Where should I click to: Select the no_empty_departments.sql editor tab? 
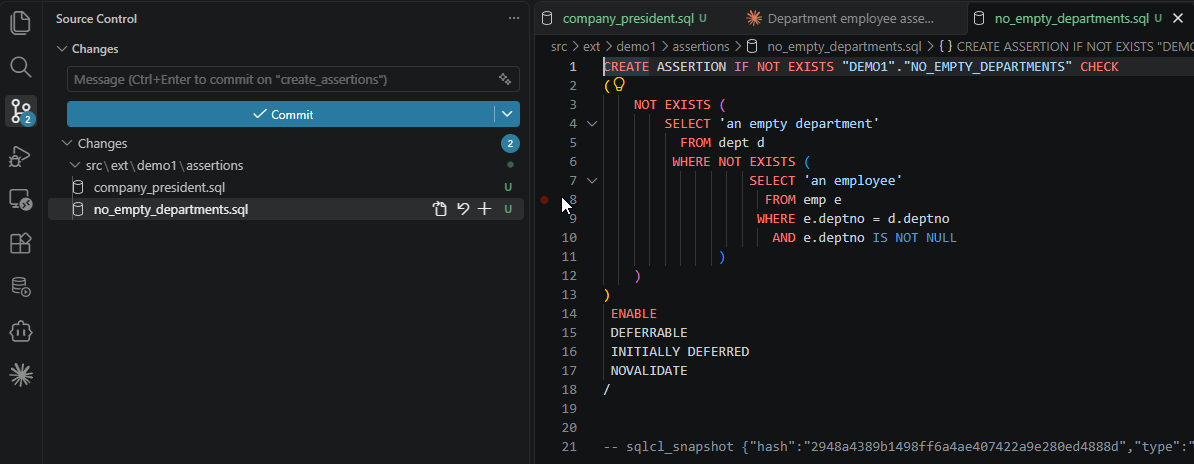1070,18
